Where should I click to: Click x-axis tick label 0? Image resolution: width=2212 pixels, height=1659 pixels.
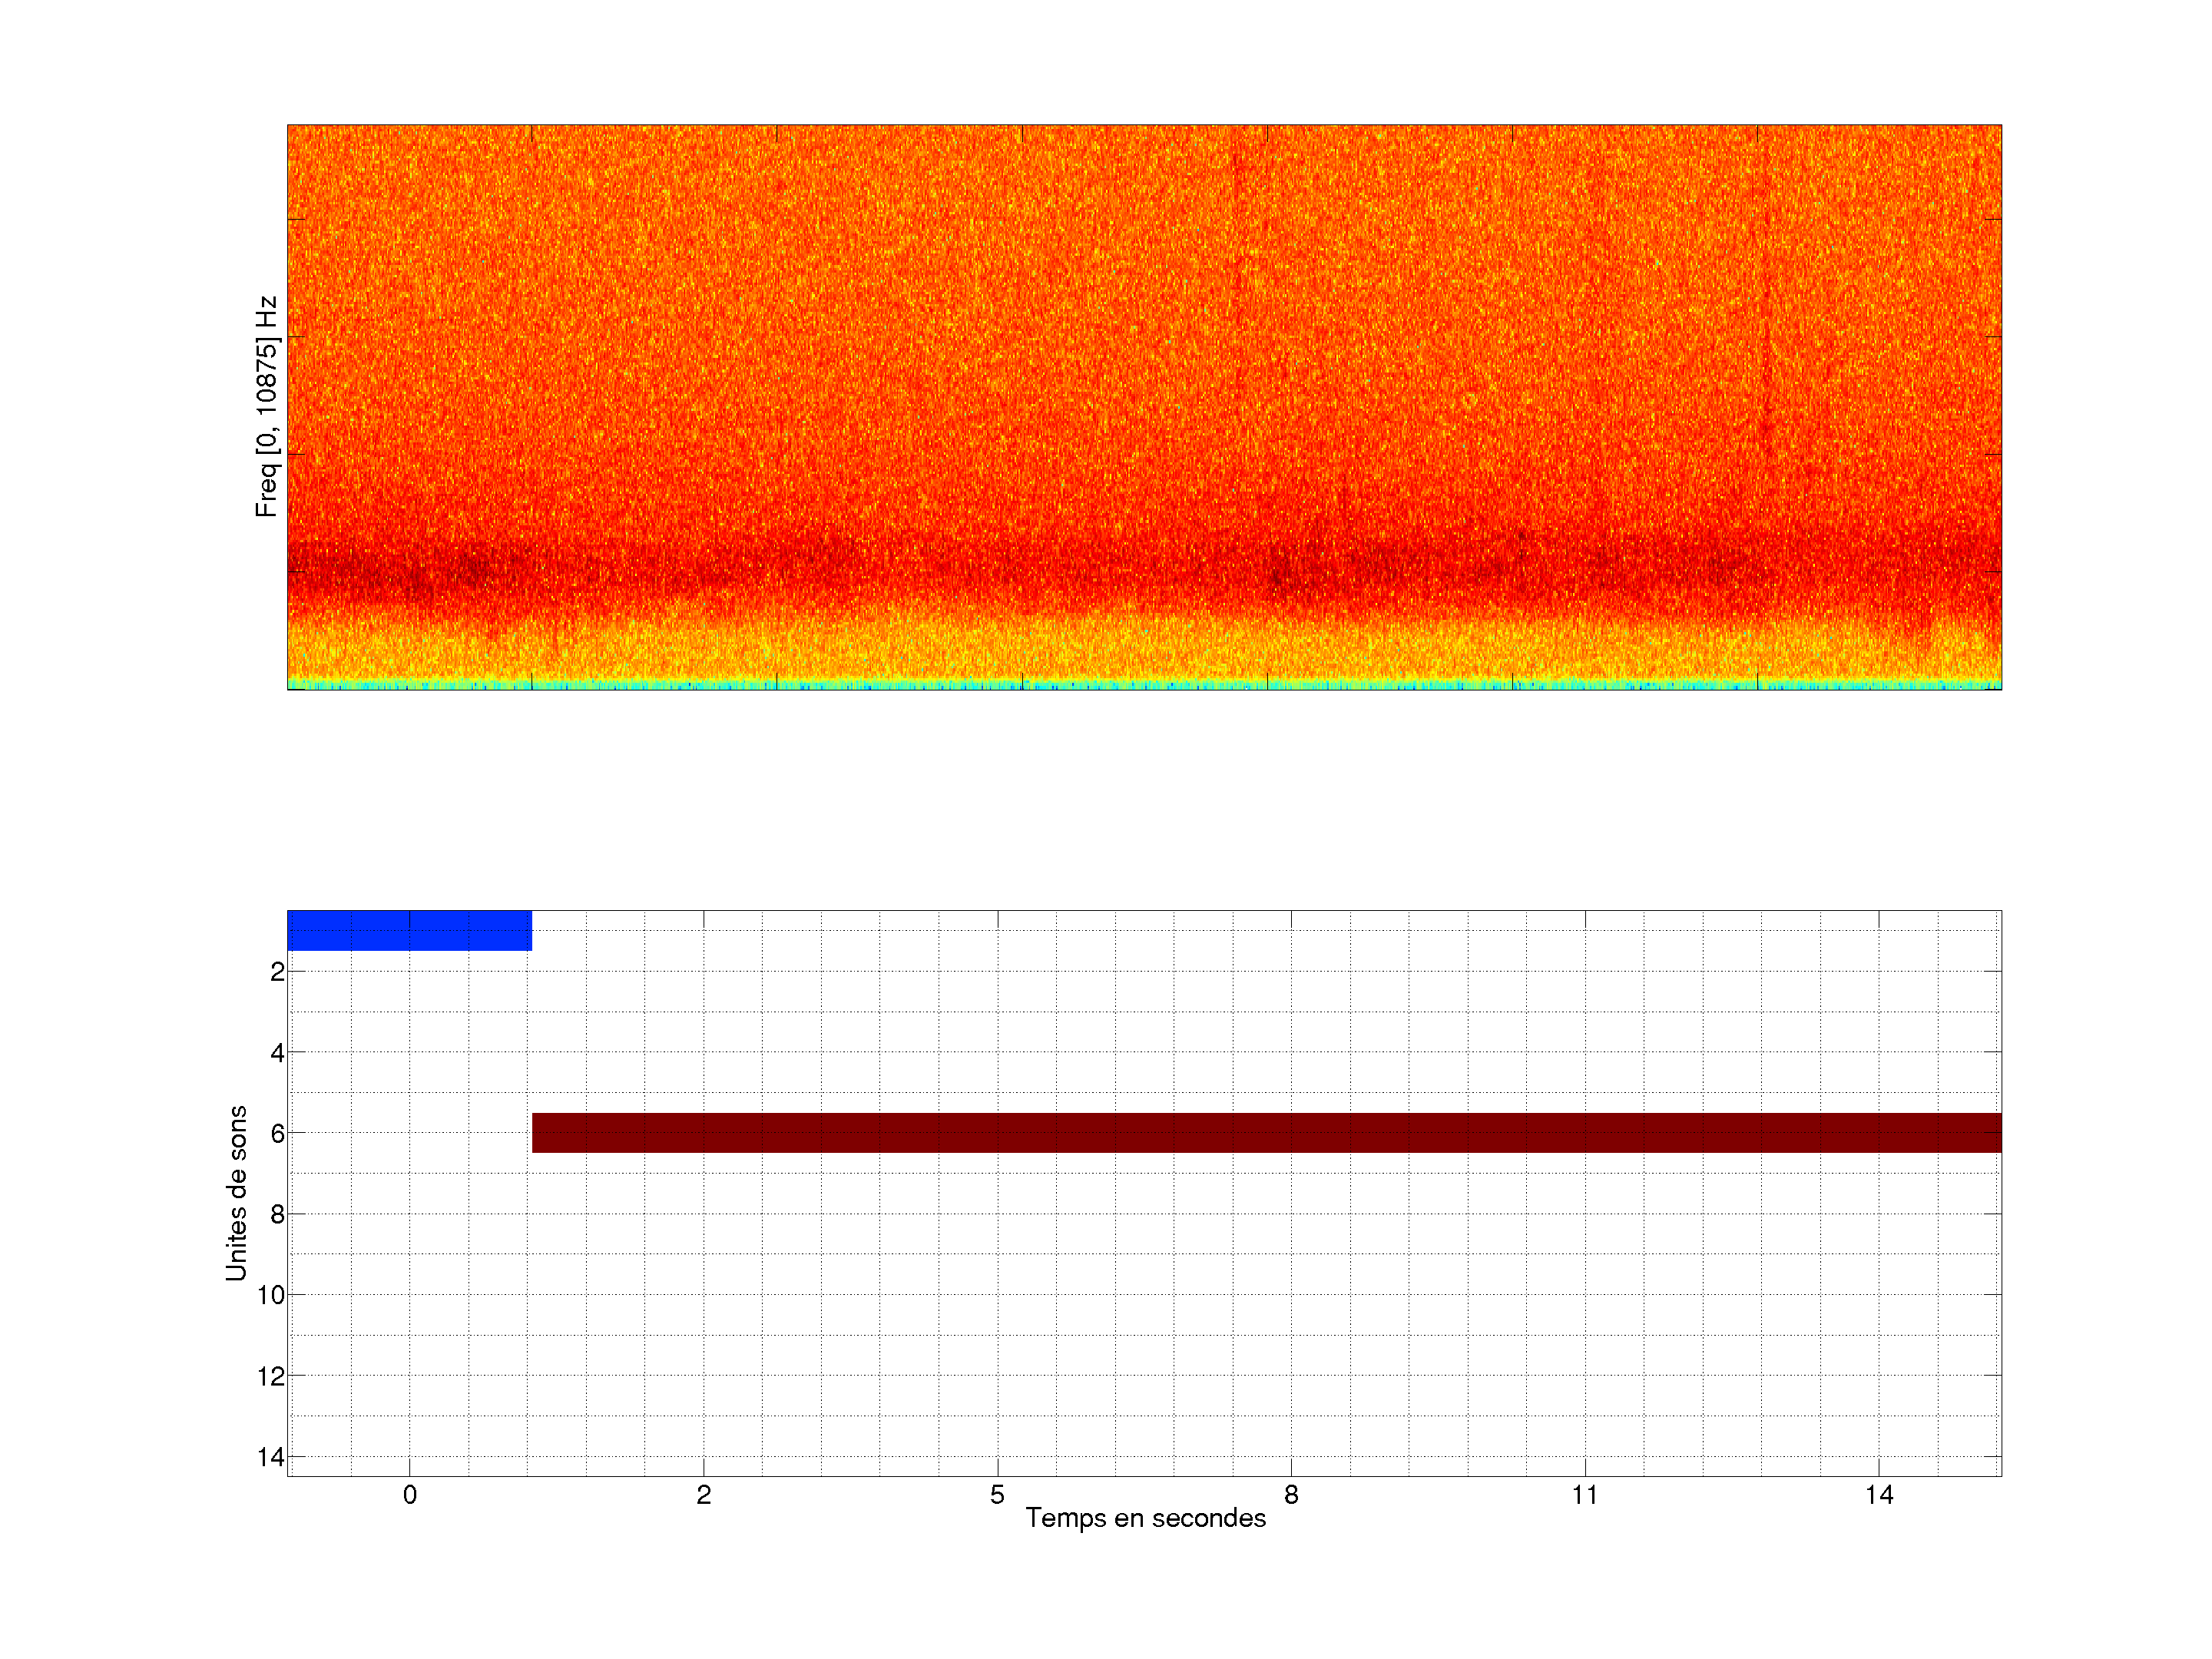click(x=409, y=1495)
